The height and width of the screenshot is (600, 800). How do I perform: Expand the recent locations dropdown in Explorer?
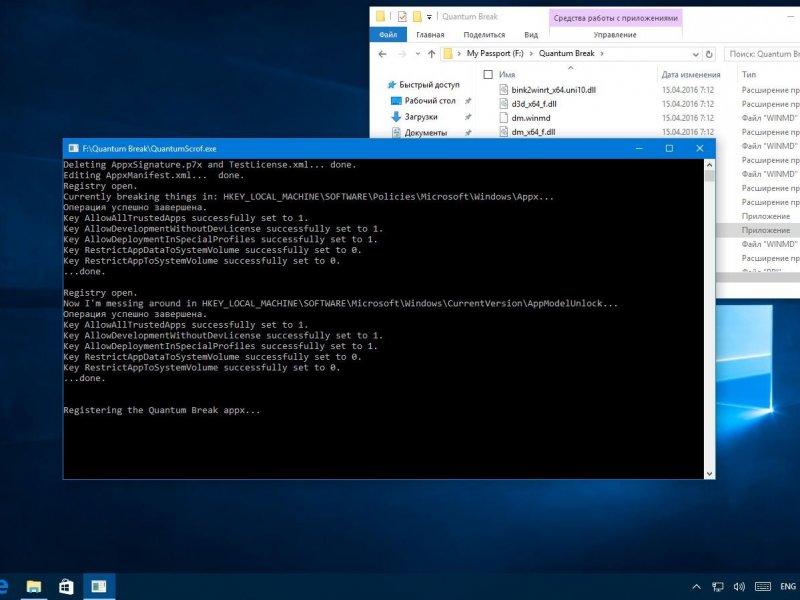coord(418,54)
